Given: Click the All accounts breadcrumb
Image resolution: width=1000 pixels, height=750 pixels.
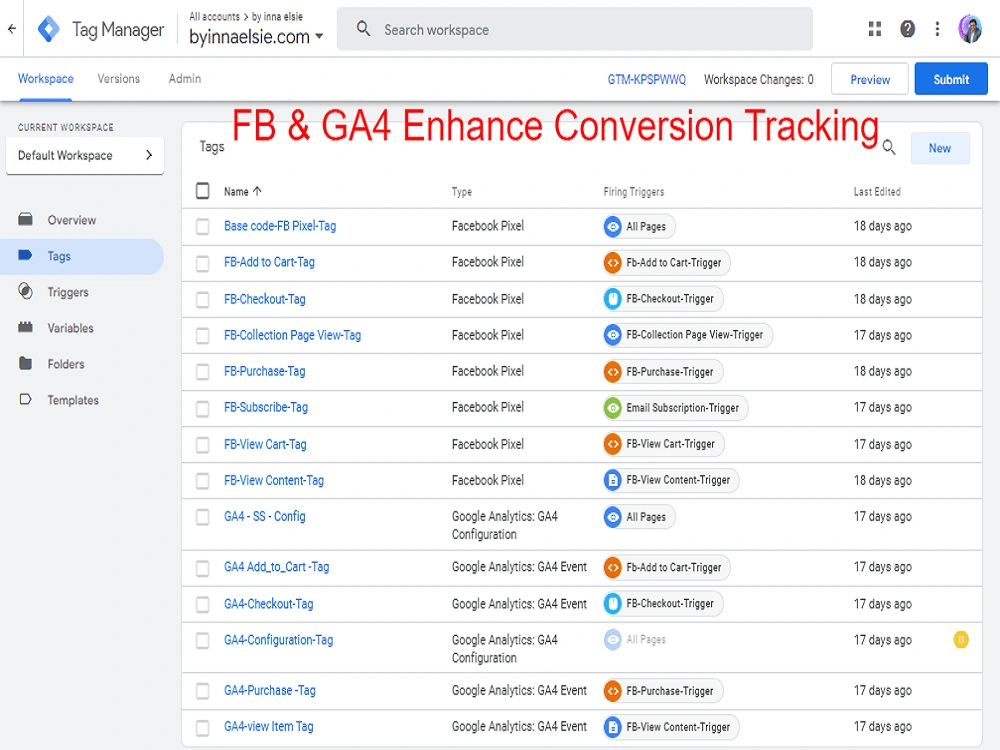Looking at the screenshot, I should click(x=214, y=17).
